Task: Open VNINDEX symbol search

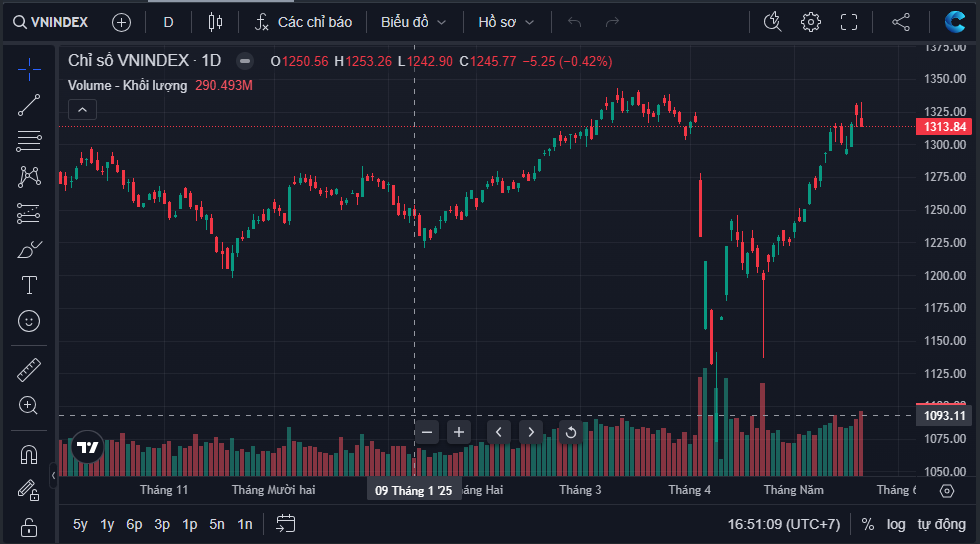Action: pyautogui.click(x=51, y=23)
